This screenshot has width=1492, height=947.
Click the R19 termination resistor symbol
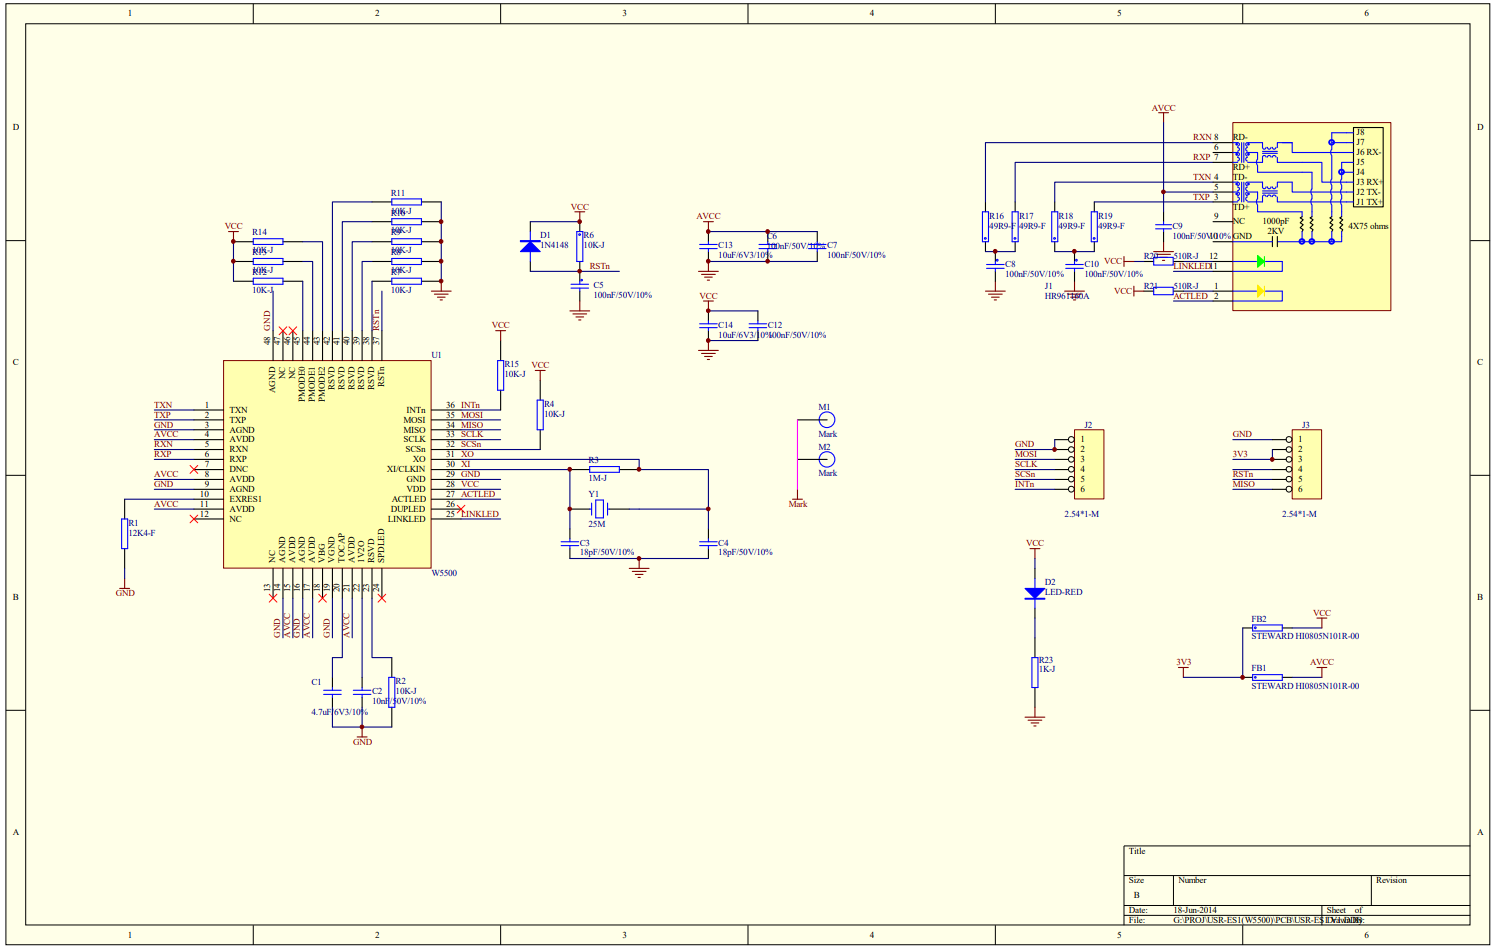point(1094,226)
